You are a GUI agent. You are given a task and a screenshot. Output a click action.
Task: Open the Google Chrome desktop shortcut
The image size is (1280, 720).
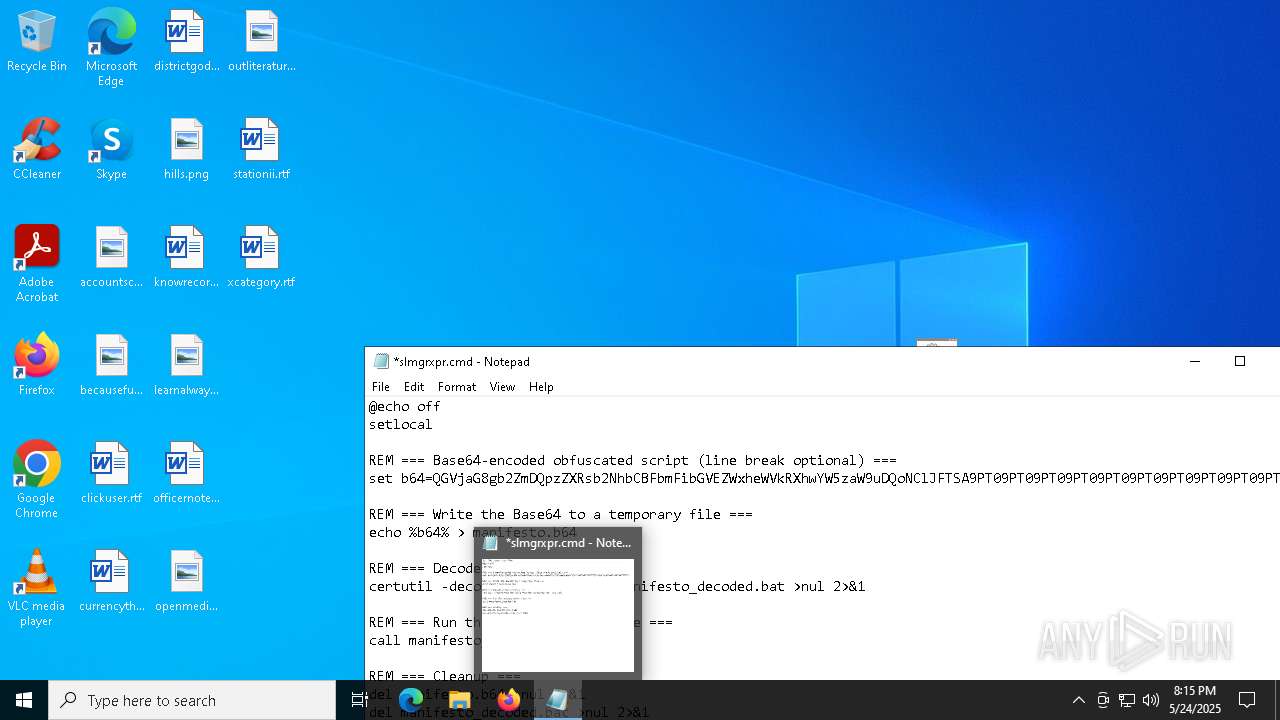[37, 479]
